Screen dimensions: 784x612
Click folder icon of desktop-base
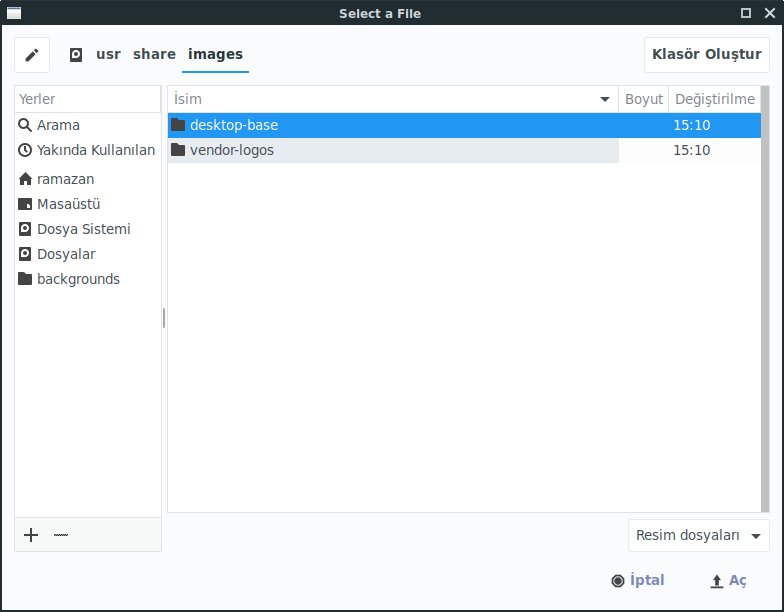178,124
